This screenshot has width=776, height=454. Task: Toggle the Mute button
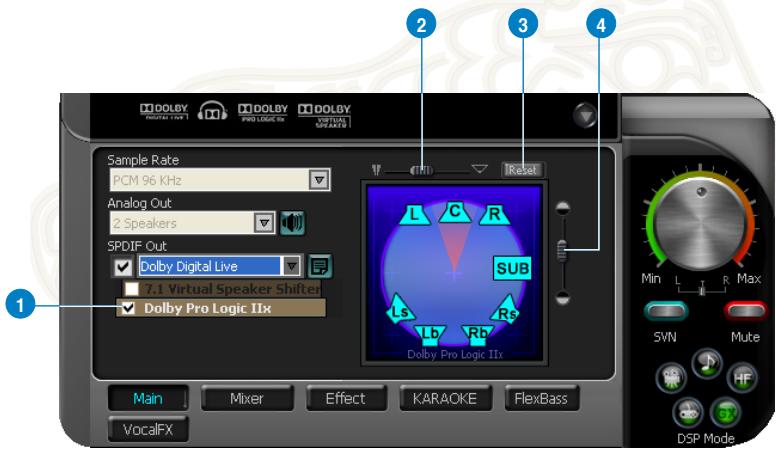click(745, 312)
